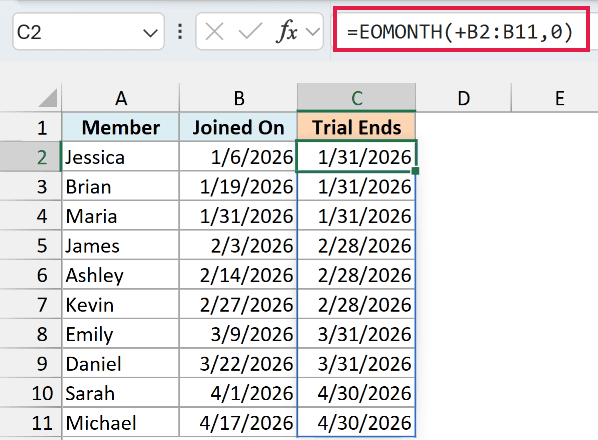Select the join date 2/14/2026
The image size is (598, 440).
[238, 275]
